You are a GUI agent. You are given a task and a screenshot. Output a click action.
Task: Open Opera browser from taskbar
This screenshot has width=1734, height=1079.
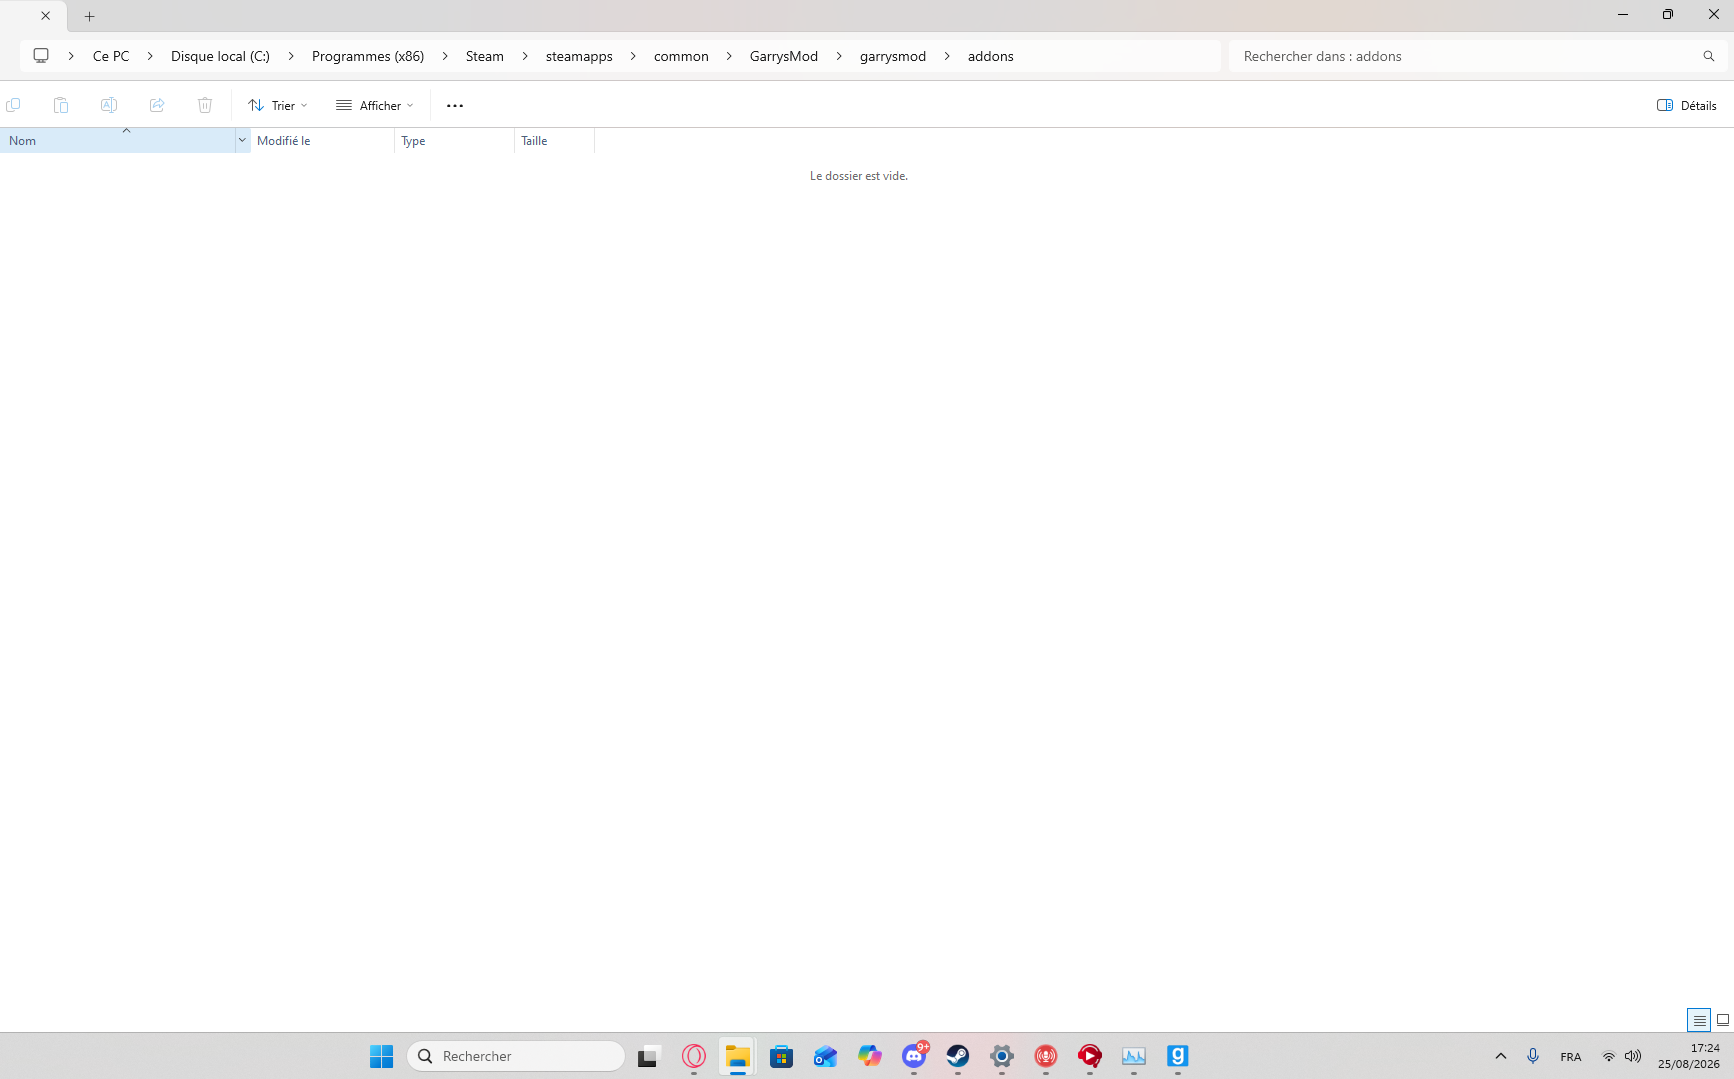[694, 1056]
